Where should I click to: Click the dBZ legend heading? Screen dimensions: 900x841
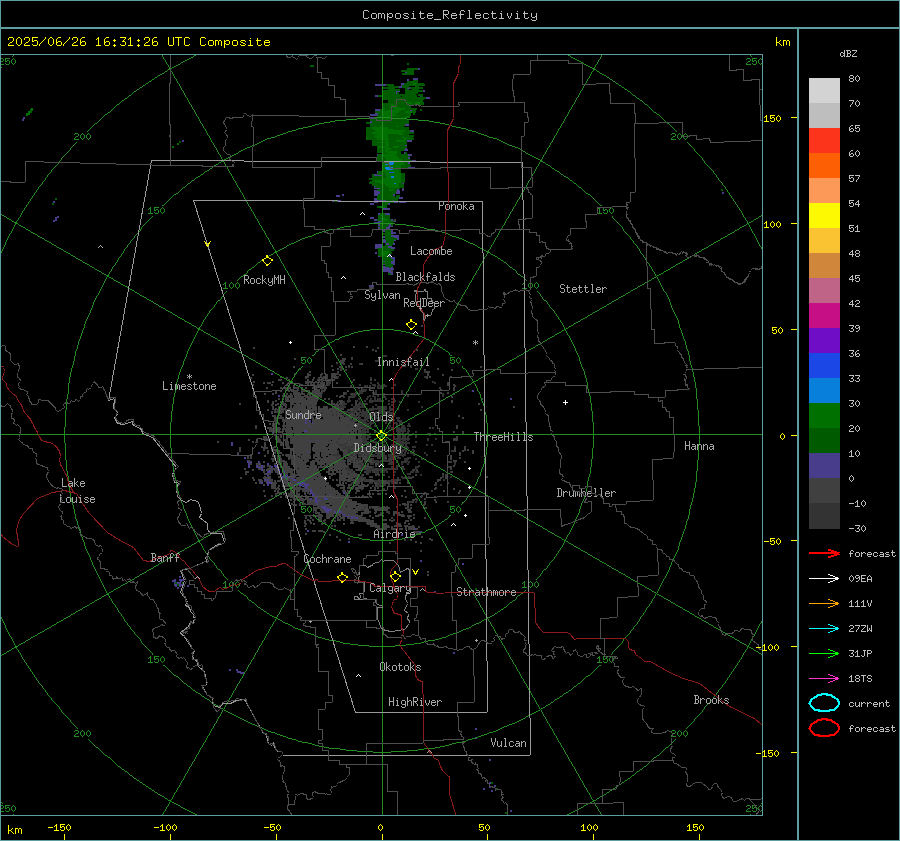[x=848, y=53]
